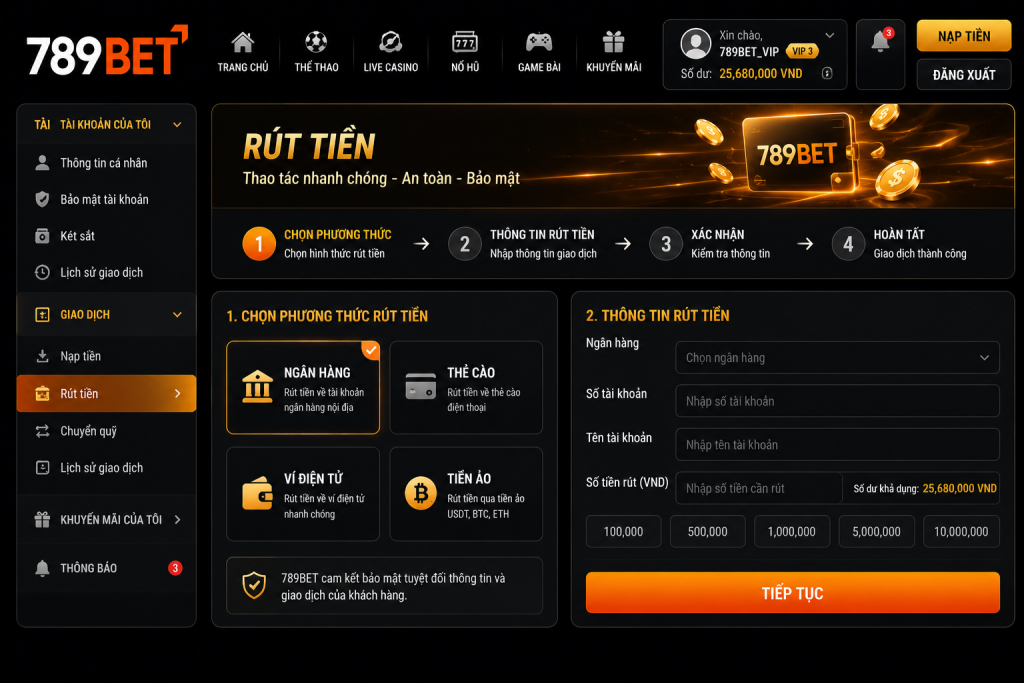Open Thông tin cá nhân menu item
Screen dimensions: 1024x683
point(106,163)
